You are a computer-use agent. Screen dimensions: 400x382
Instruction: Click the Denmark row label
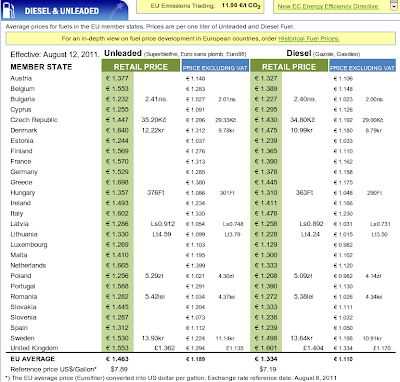click(x=24, y=130)
